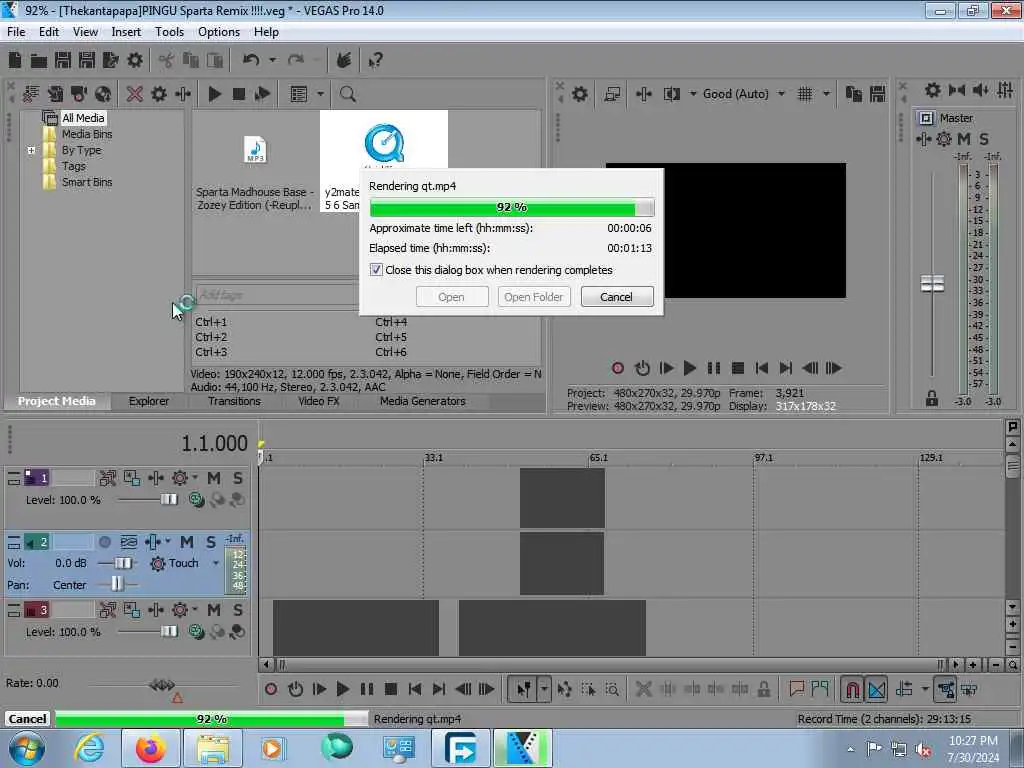
Task: Open automation settings dropdown on track 1
Action: (x=195, y=478)
